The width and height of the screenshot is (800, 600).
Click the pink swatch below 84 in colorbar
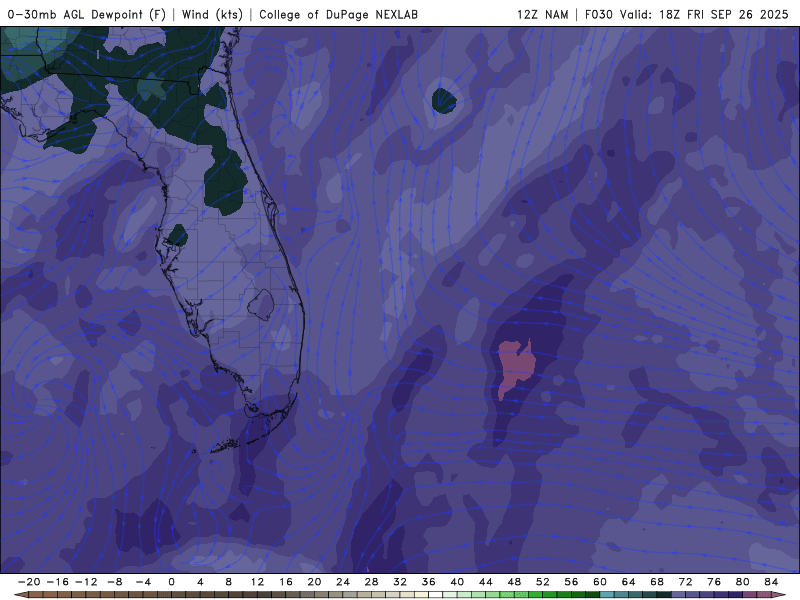(x=765, y=595)
